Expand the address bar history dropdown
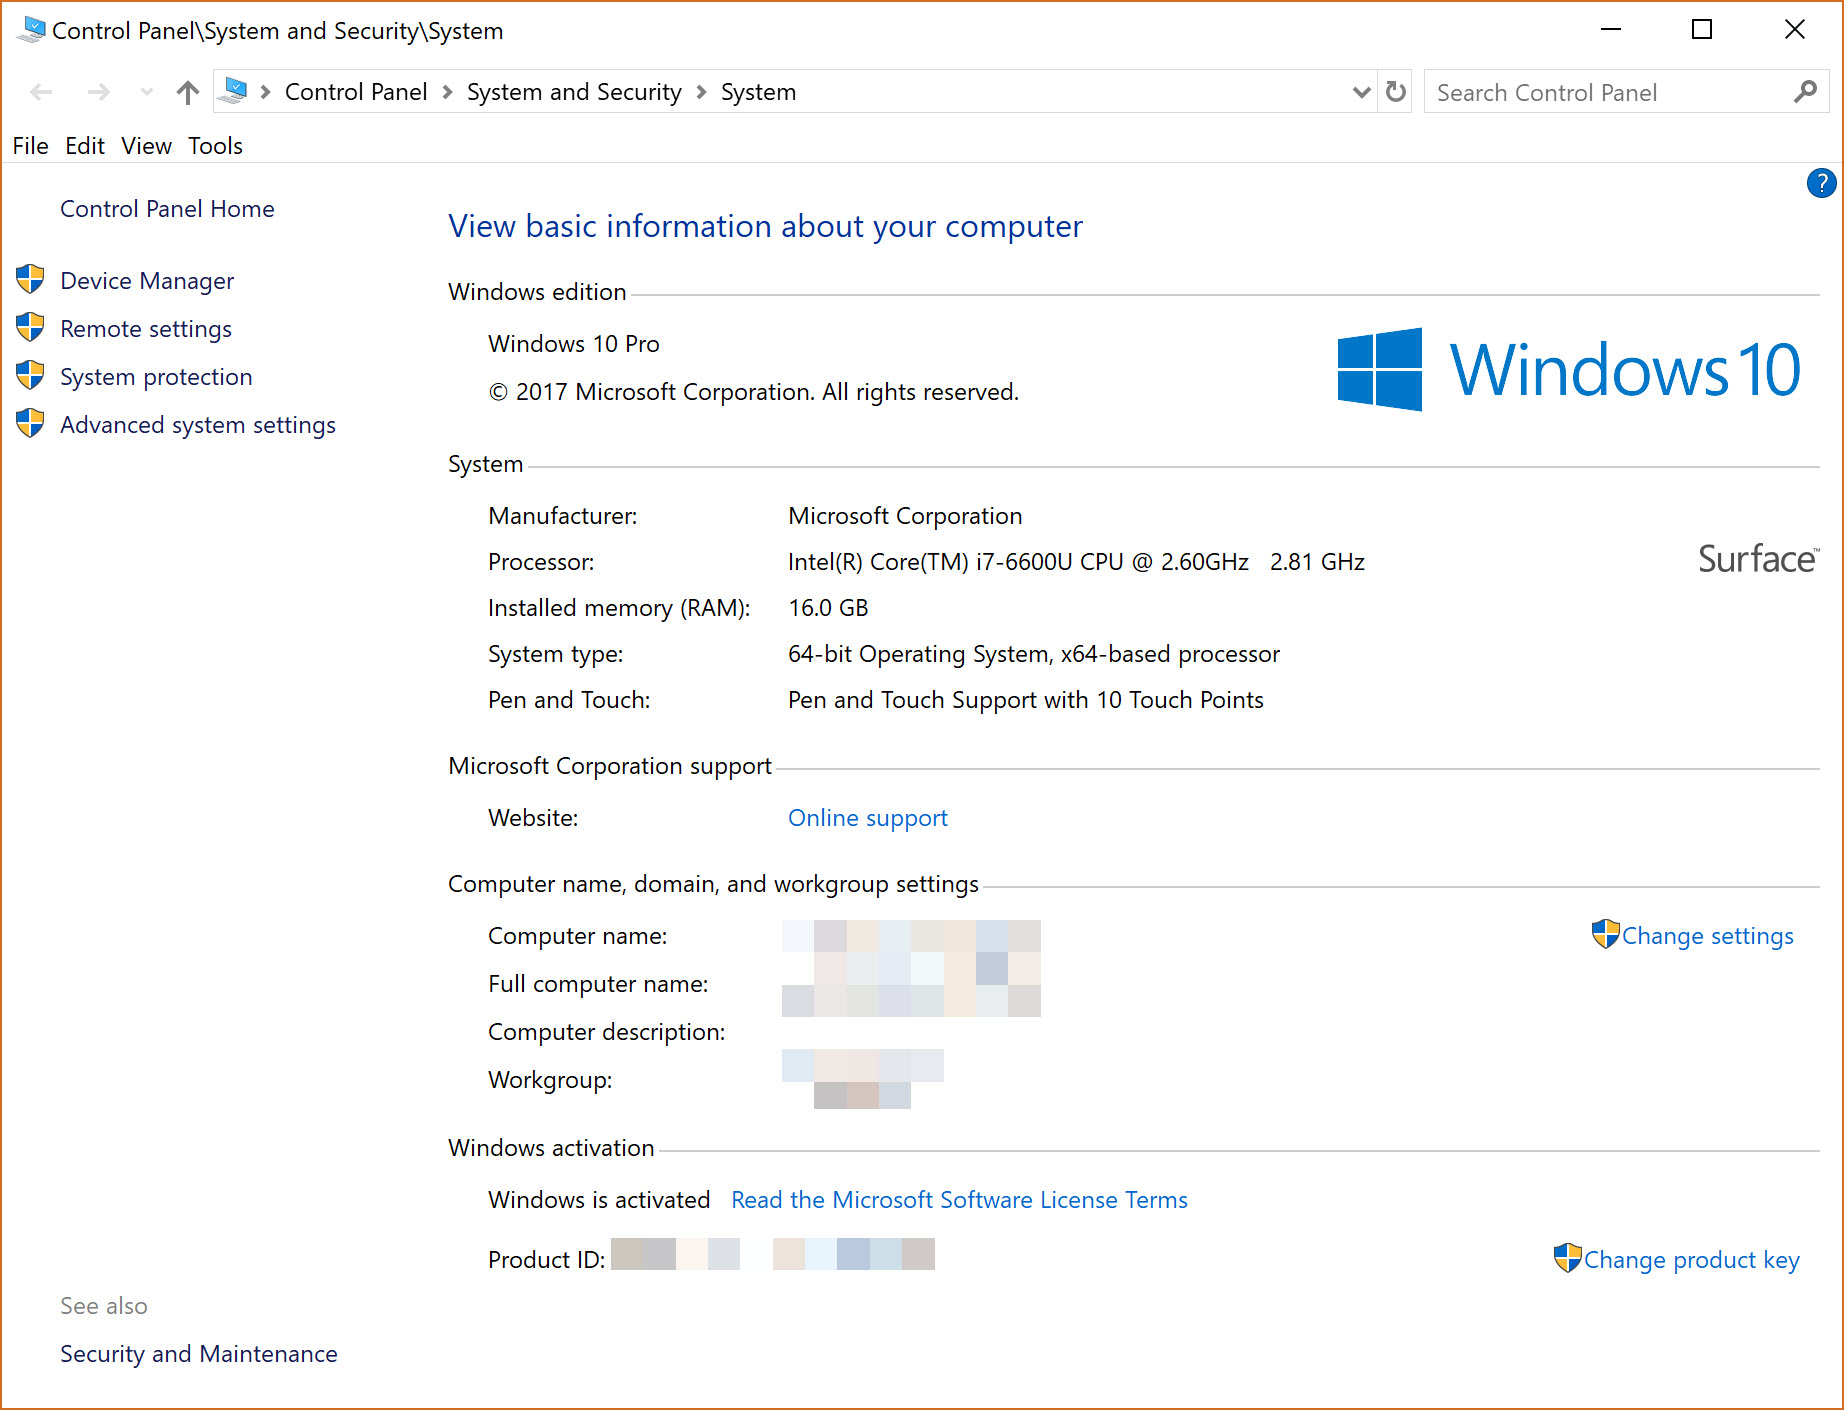Screen dimensions: 1844x1410 coord(1360,93)
